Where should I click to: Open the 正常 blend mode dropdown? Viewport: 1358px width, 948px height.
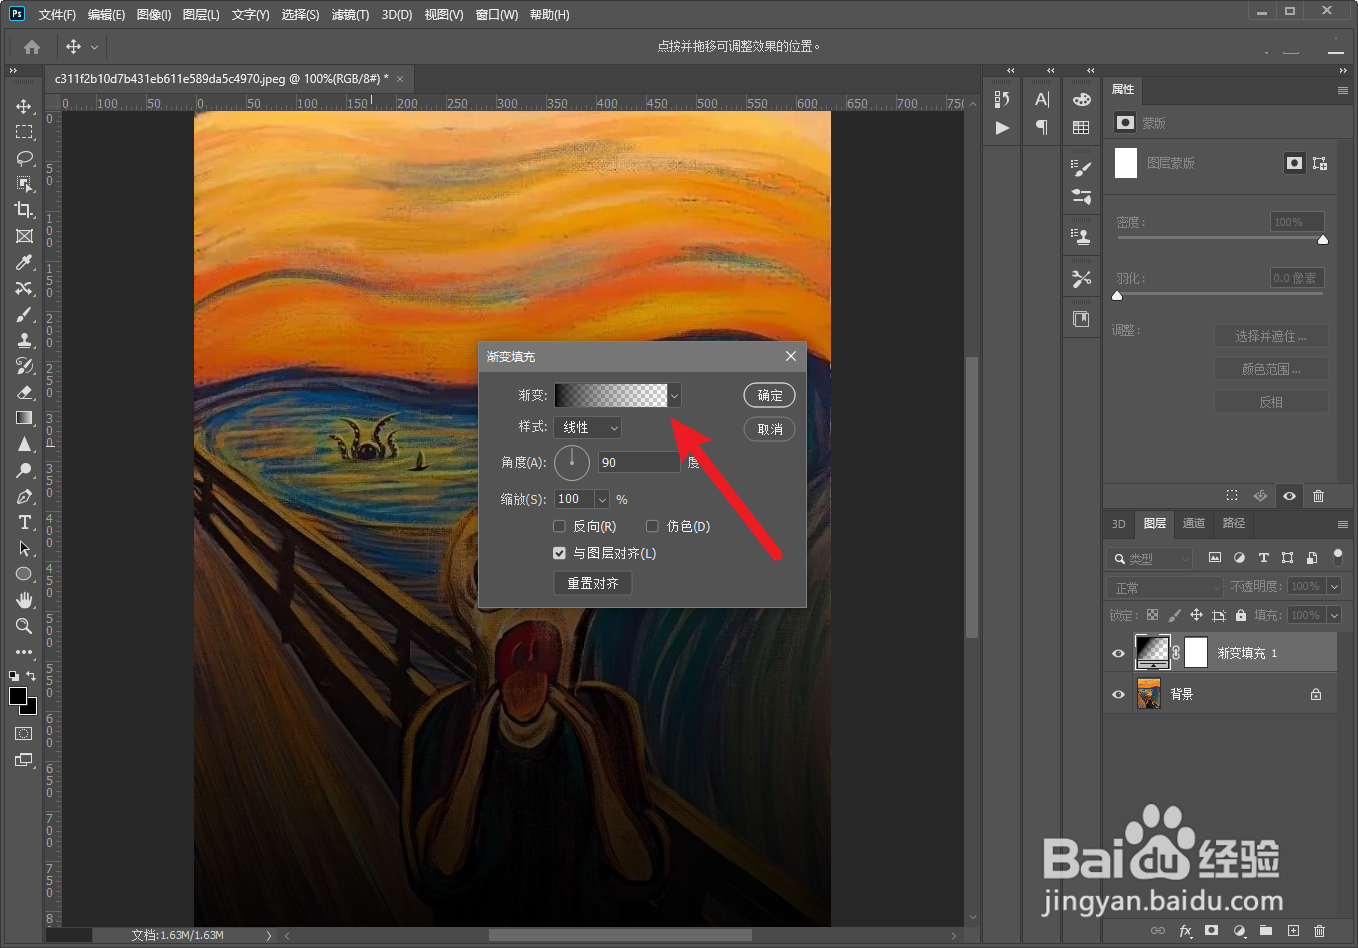pyautogui.click(x=1165, y=587)
